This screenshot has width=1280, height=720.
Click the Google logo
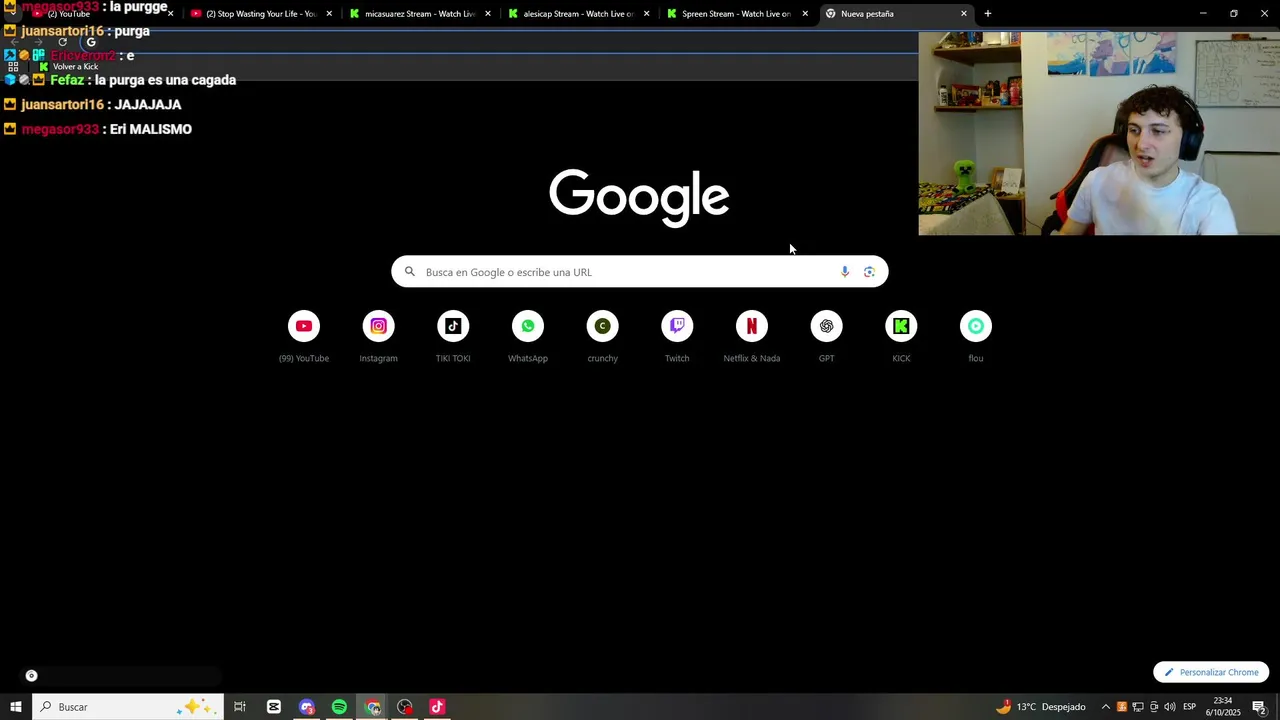point(639,197)
